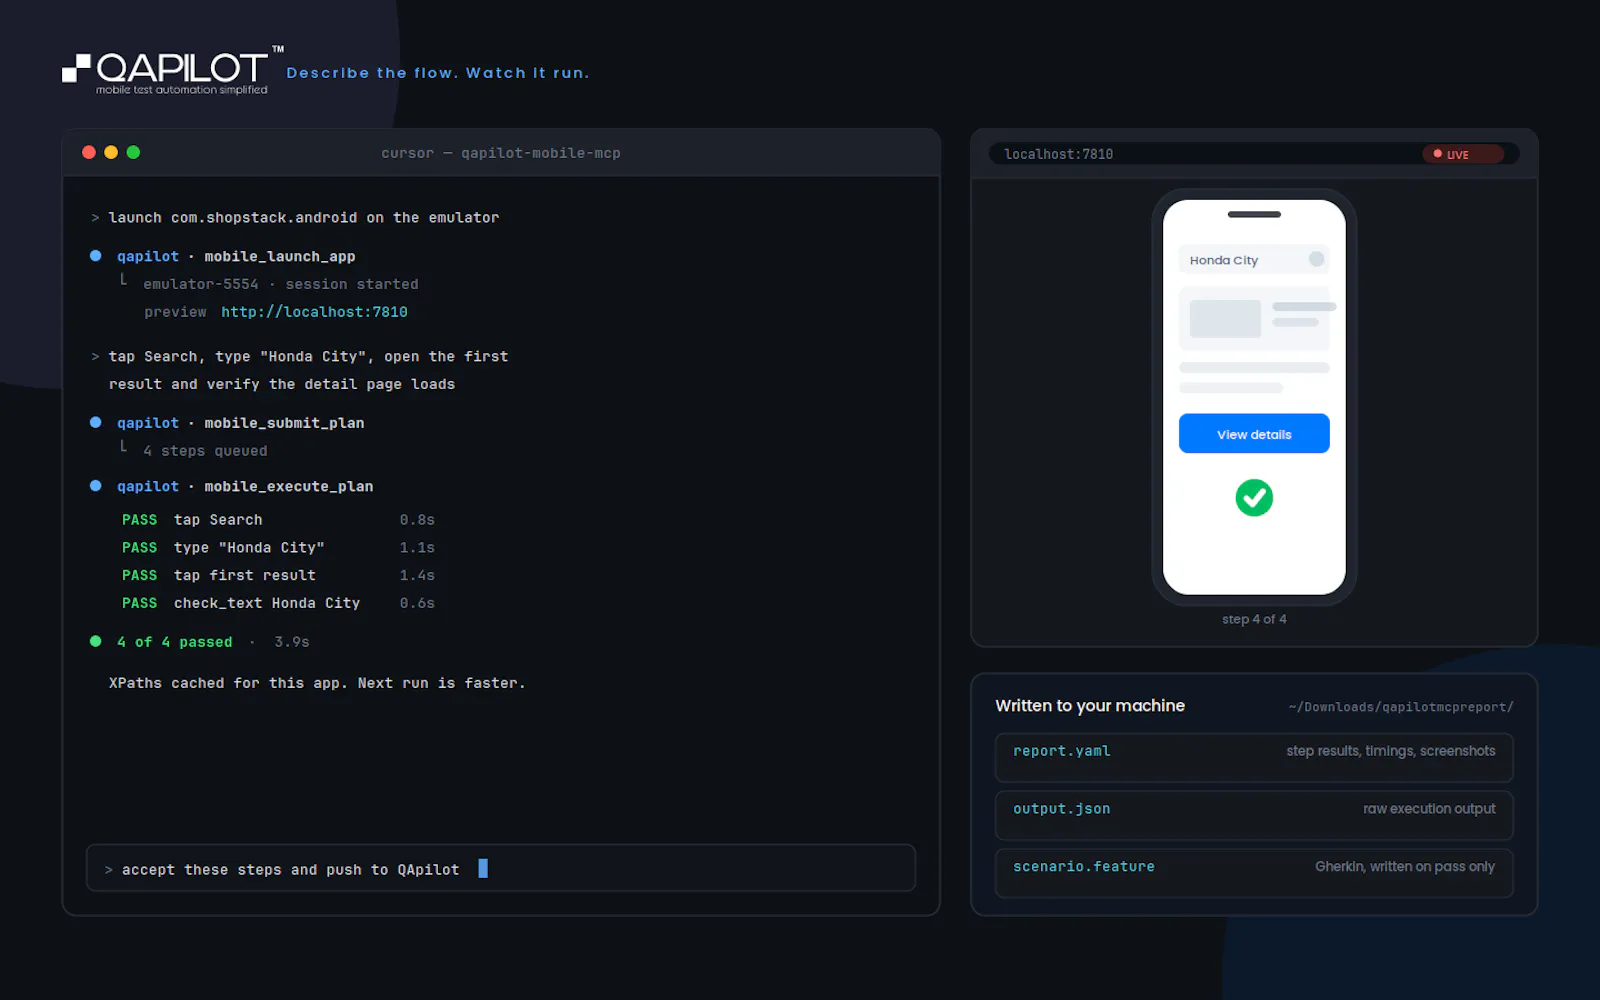
Task: Click the "cursor — qapilot-mobile-mcp" window title
Action: tap(501, 153)
